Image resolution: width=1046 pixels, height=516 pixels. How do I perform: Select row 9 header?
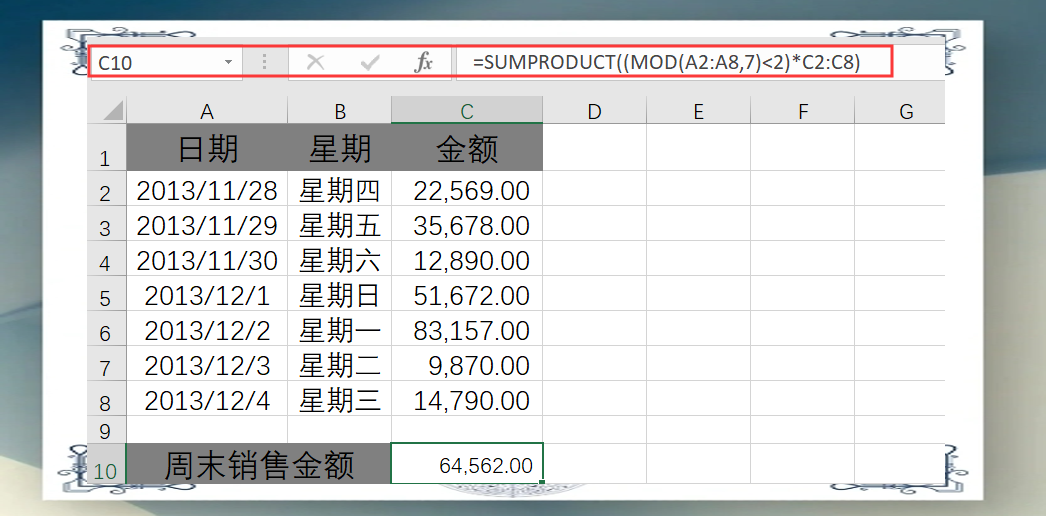[107, 429]
